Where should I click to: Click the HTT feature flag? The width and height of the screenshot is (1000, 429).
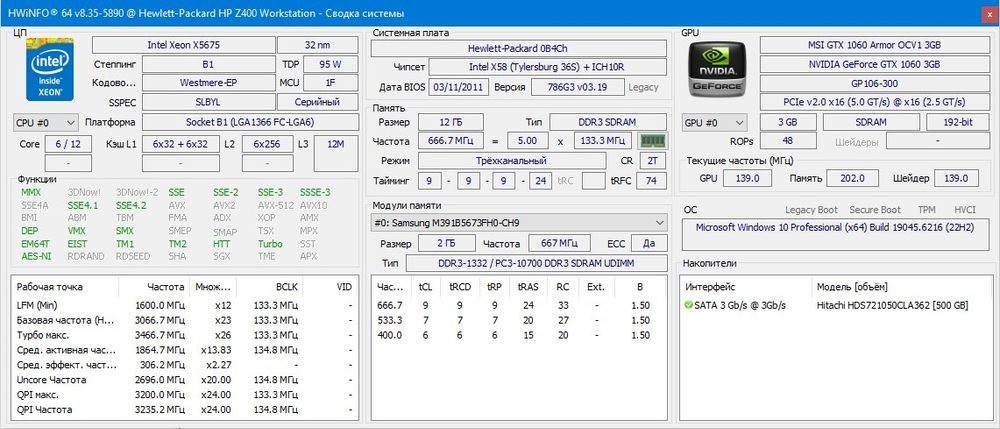click(x=221, y=244)
